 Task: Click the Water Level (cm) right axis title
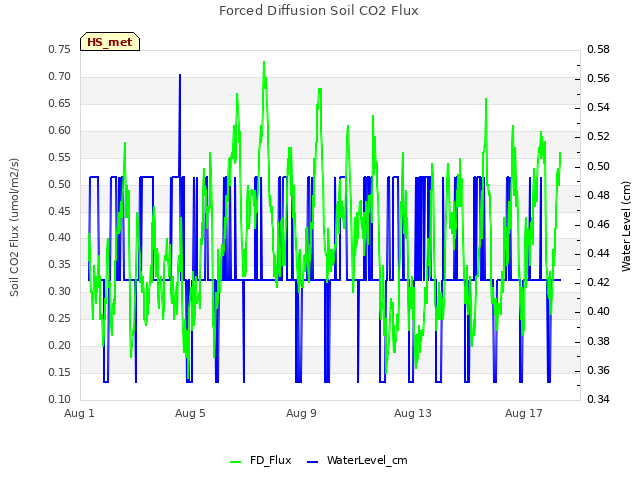626,227
